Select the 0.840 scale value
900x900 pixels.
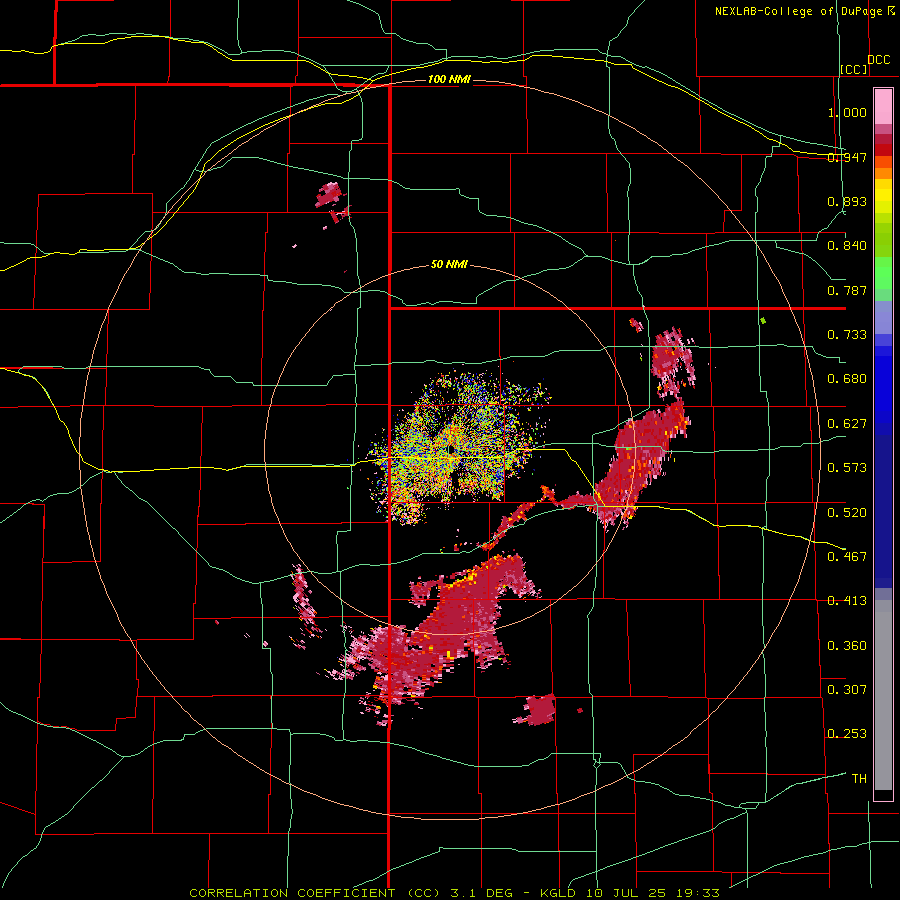[x=847, y=246]
